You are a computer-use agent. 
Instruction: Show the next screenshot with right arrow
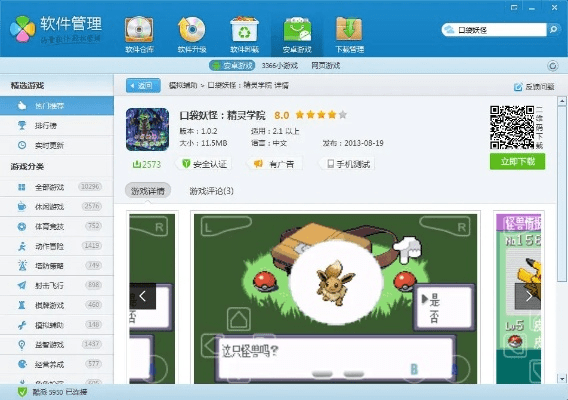(x=528, y=296)
